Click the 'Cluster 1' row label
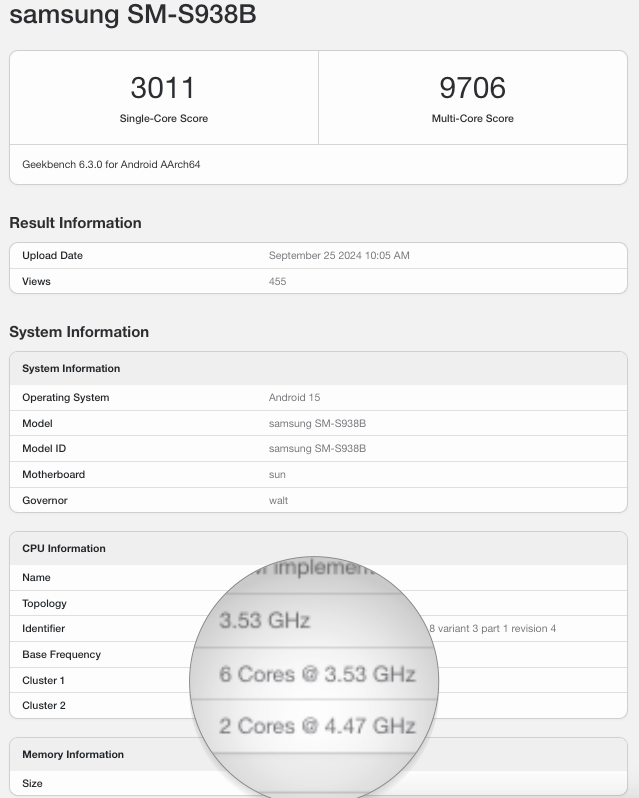Screen dimensions: 639x798 pos(43,680)
